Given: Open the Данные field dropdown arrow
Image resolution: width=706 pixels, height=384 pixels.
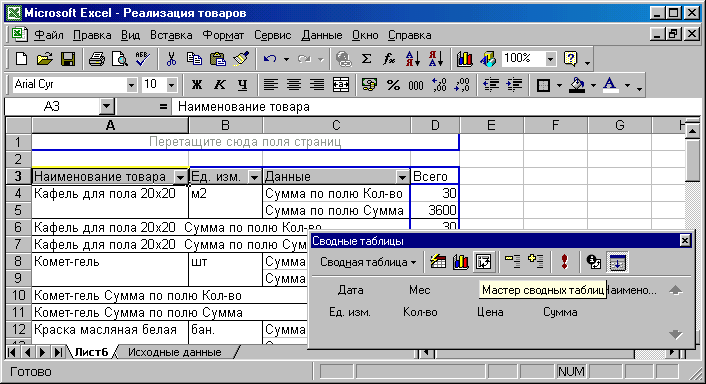Looking at the screenshot, I should (x=403, y=177).
